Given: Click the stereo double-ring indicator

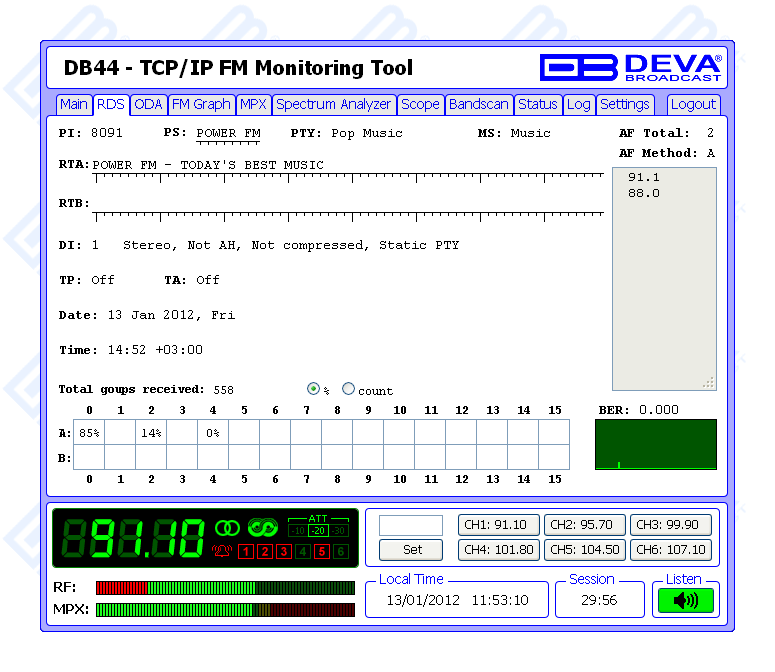Looking at the screenshot, I should (227, 527).
